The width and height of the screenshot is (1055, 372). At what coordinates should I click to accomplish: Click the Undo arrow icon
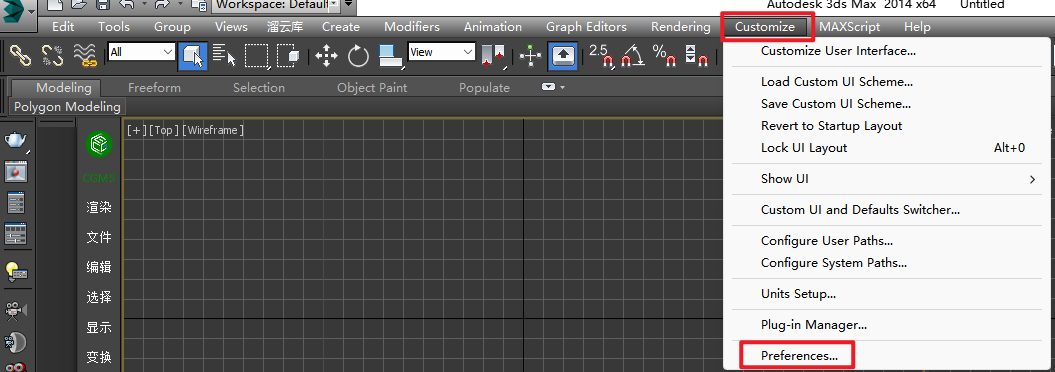126,5
